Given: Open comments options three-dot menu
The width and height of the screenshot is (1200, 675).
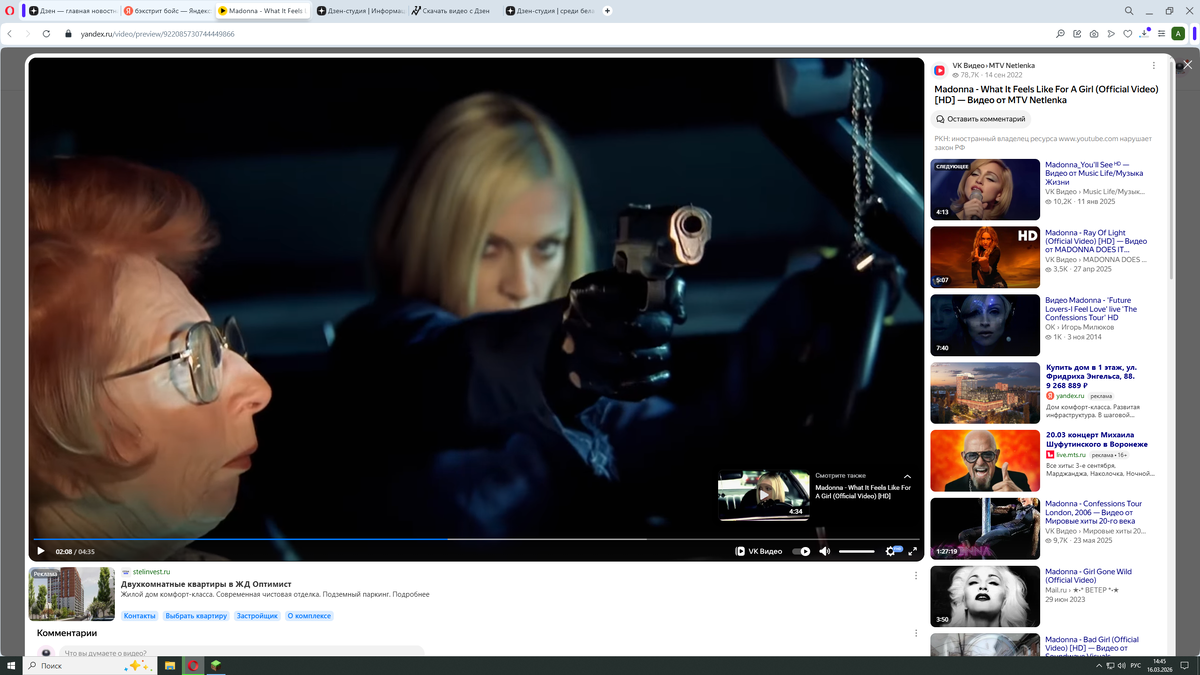Looking at the screenshot, I should [x=915, y=633].
